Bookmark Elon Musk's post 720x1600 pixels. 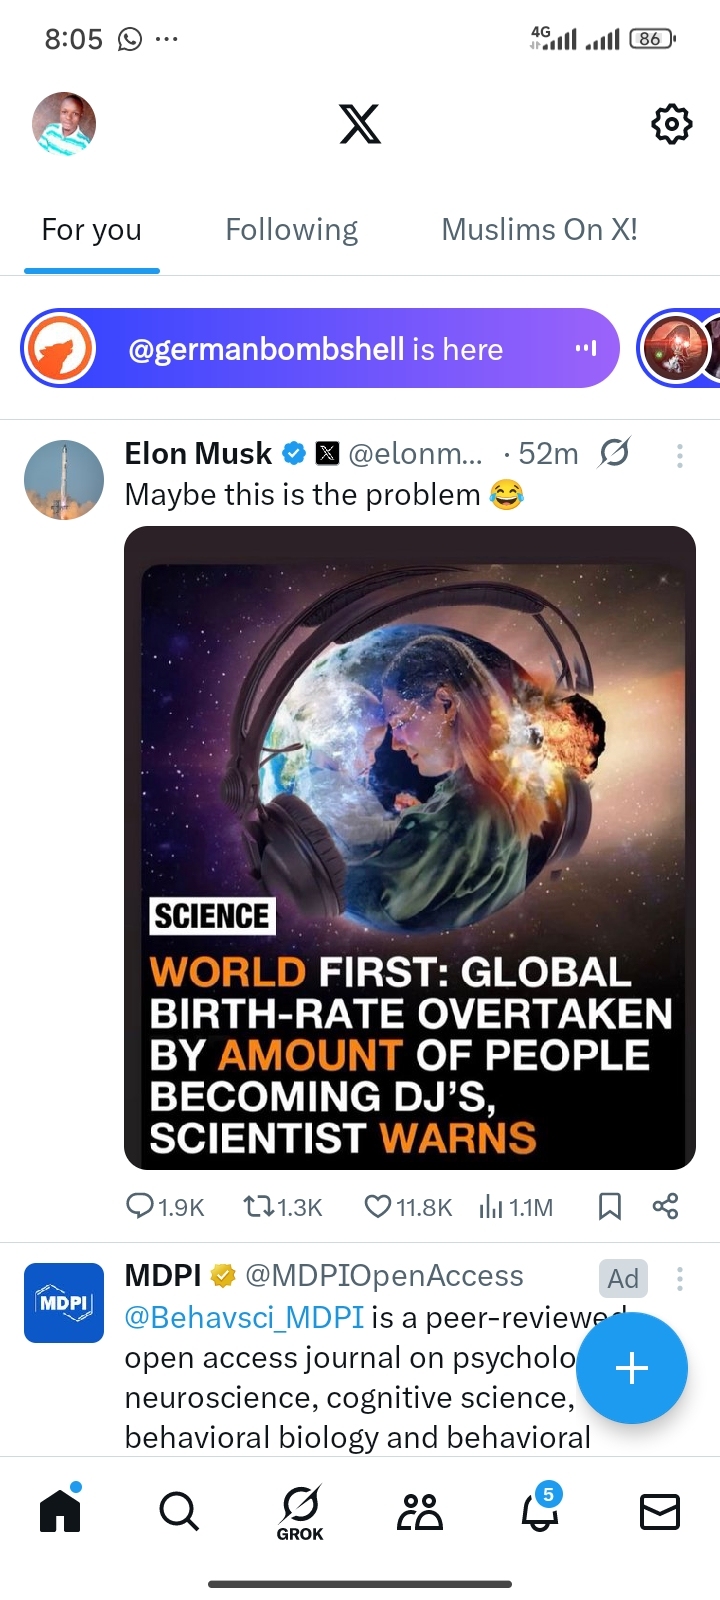click(609, 1207)
